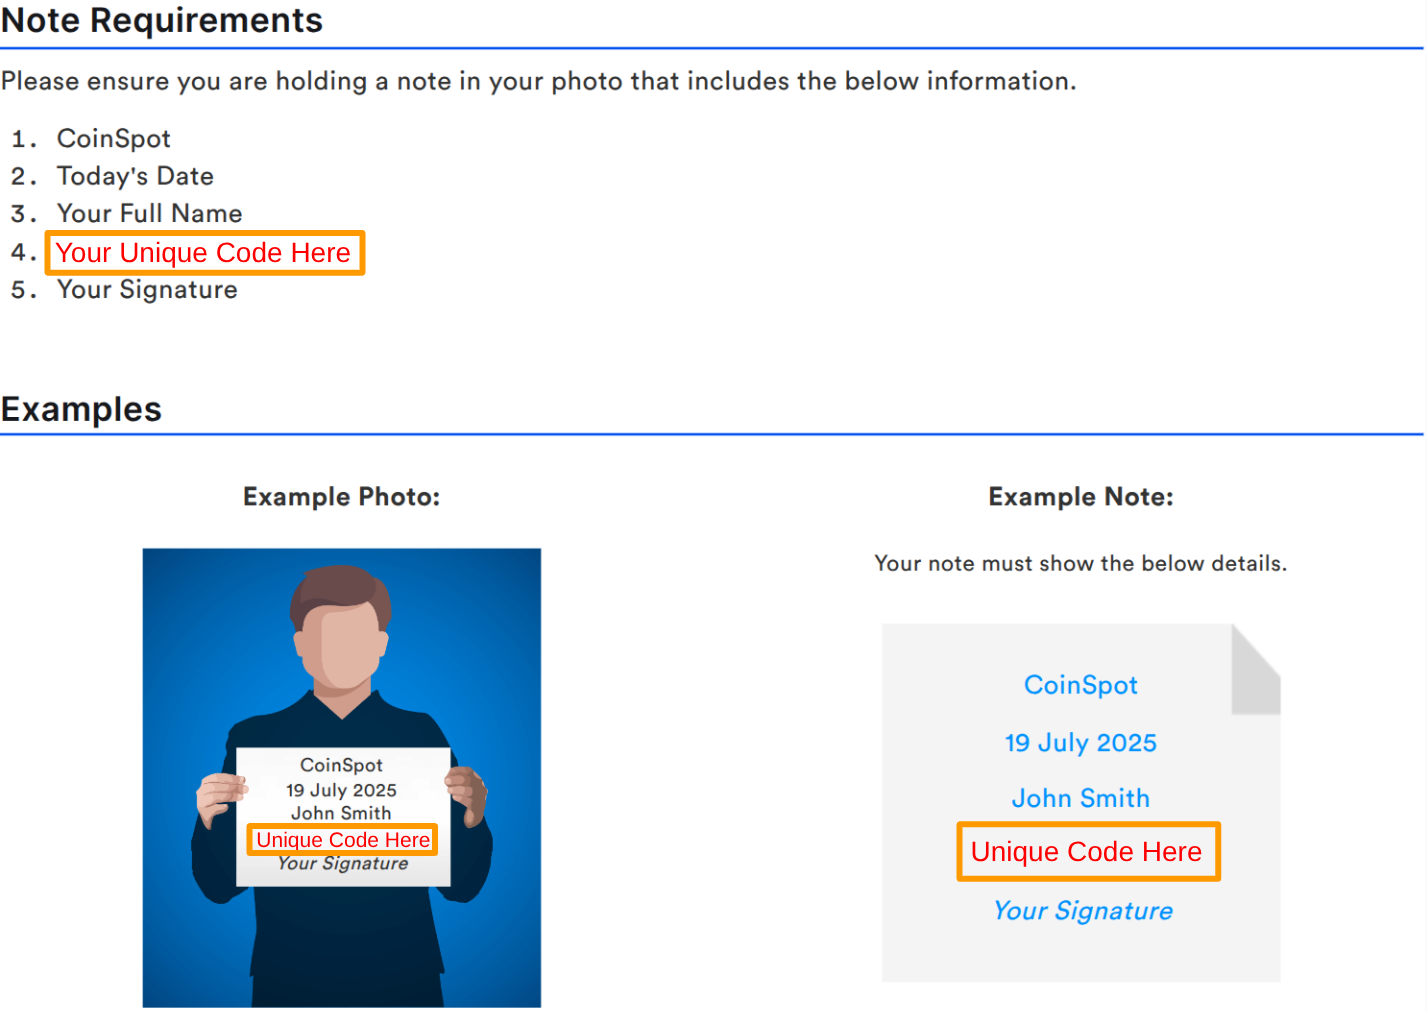Click "Your Signature" on the held paper
The image size is (1427, 1012).
point(343,863)
